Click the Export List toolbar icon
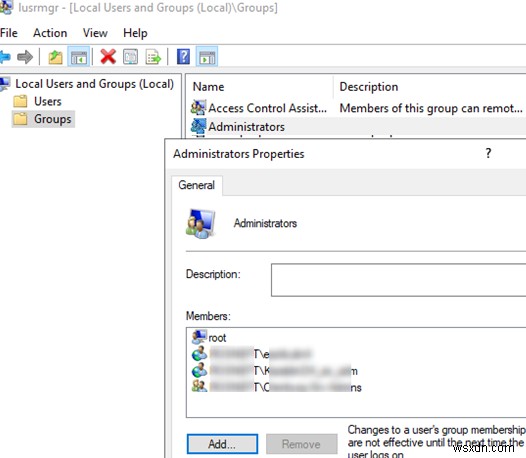This screenshot has width=526, height=458. click(x=153, y=57)
